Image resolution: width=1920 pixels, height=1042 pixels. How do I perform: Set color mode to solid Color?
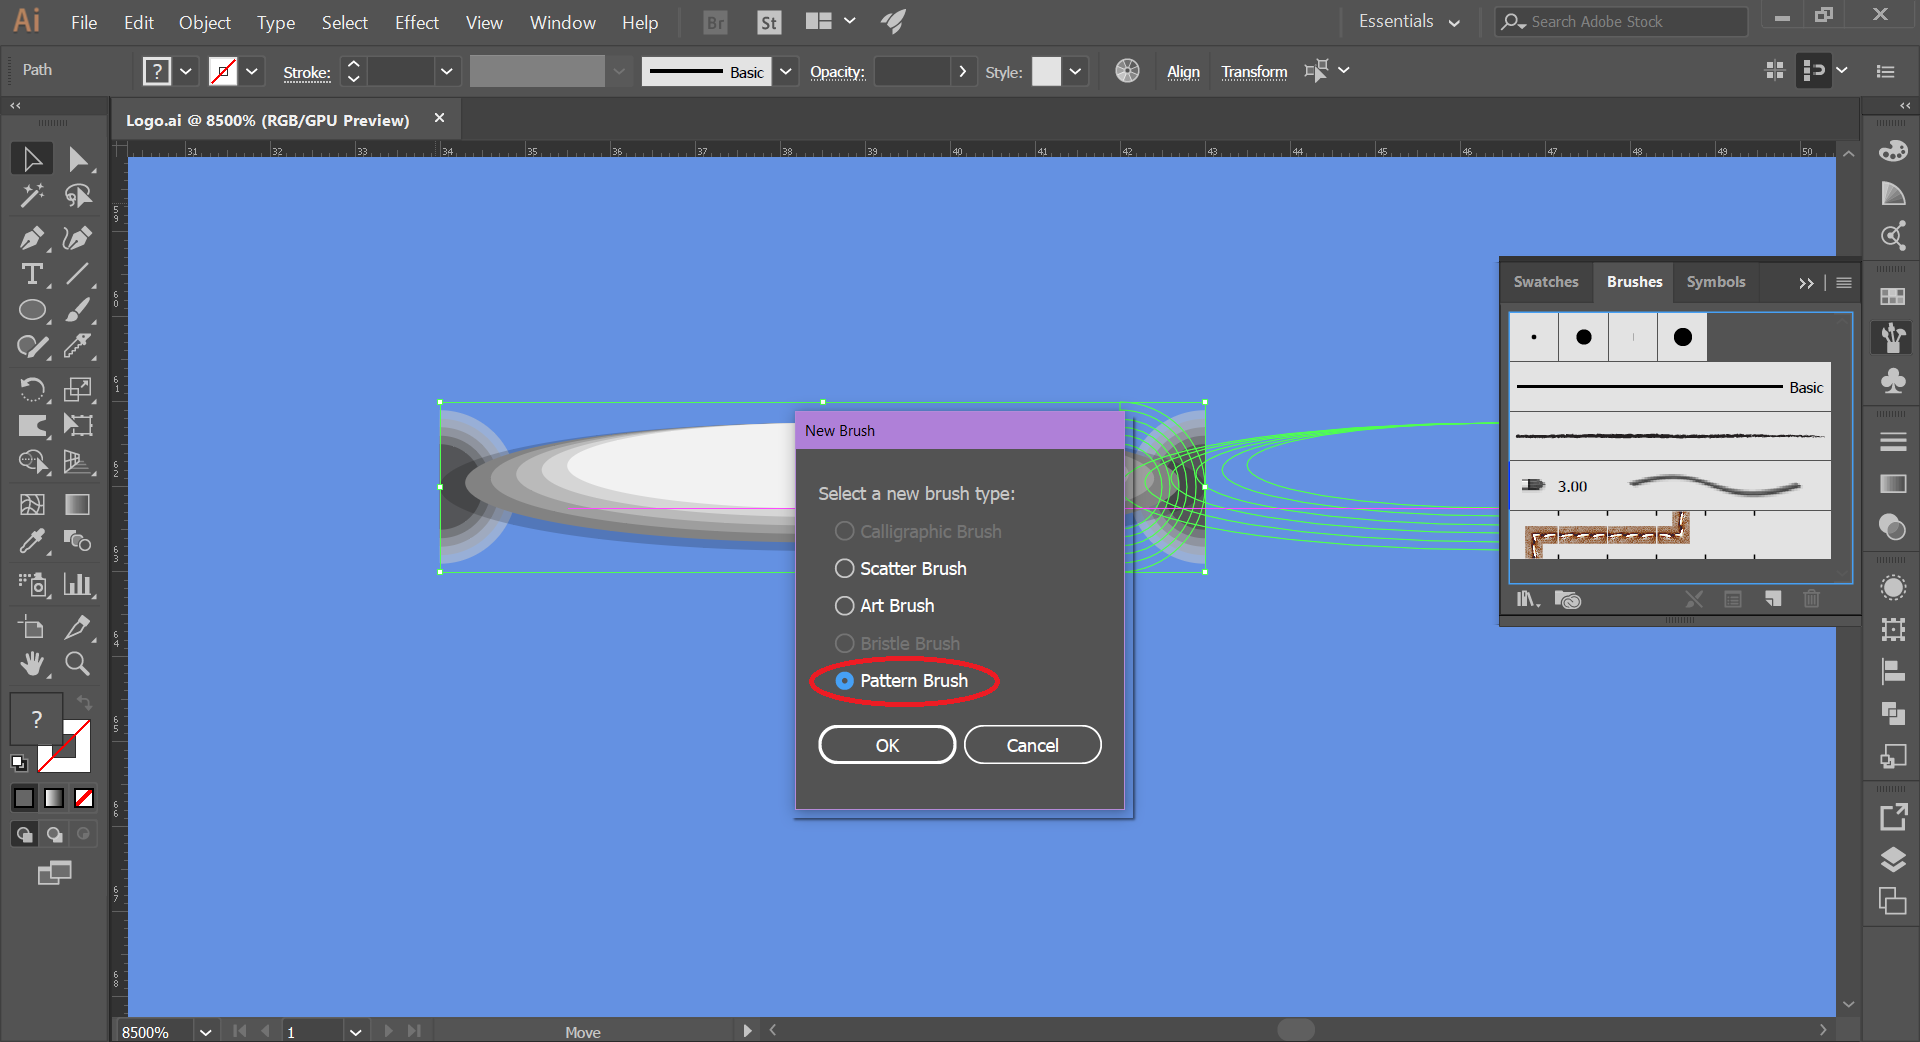(24, 798)
